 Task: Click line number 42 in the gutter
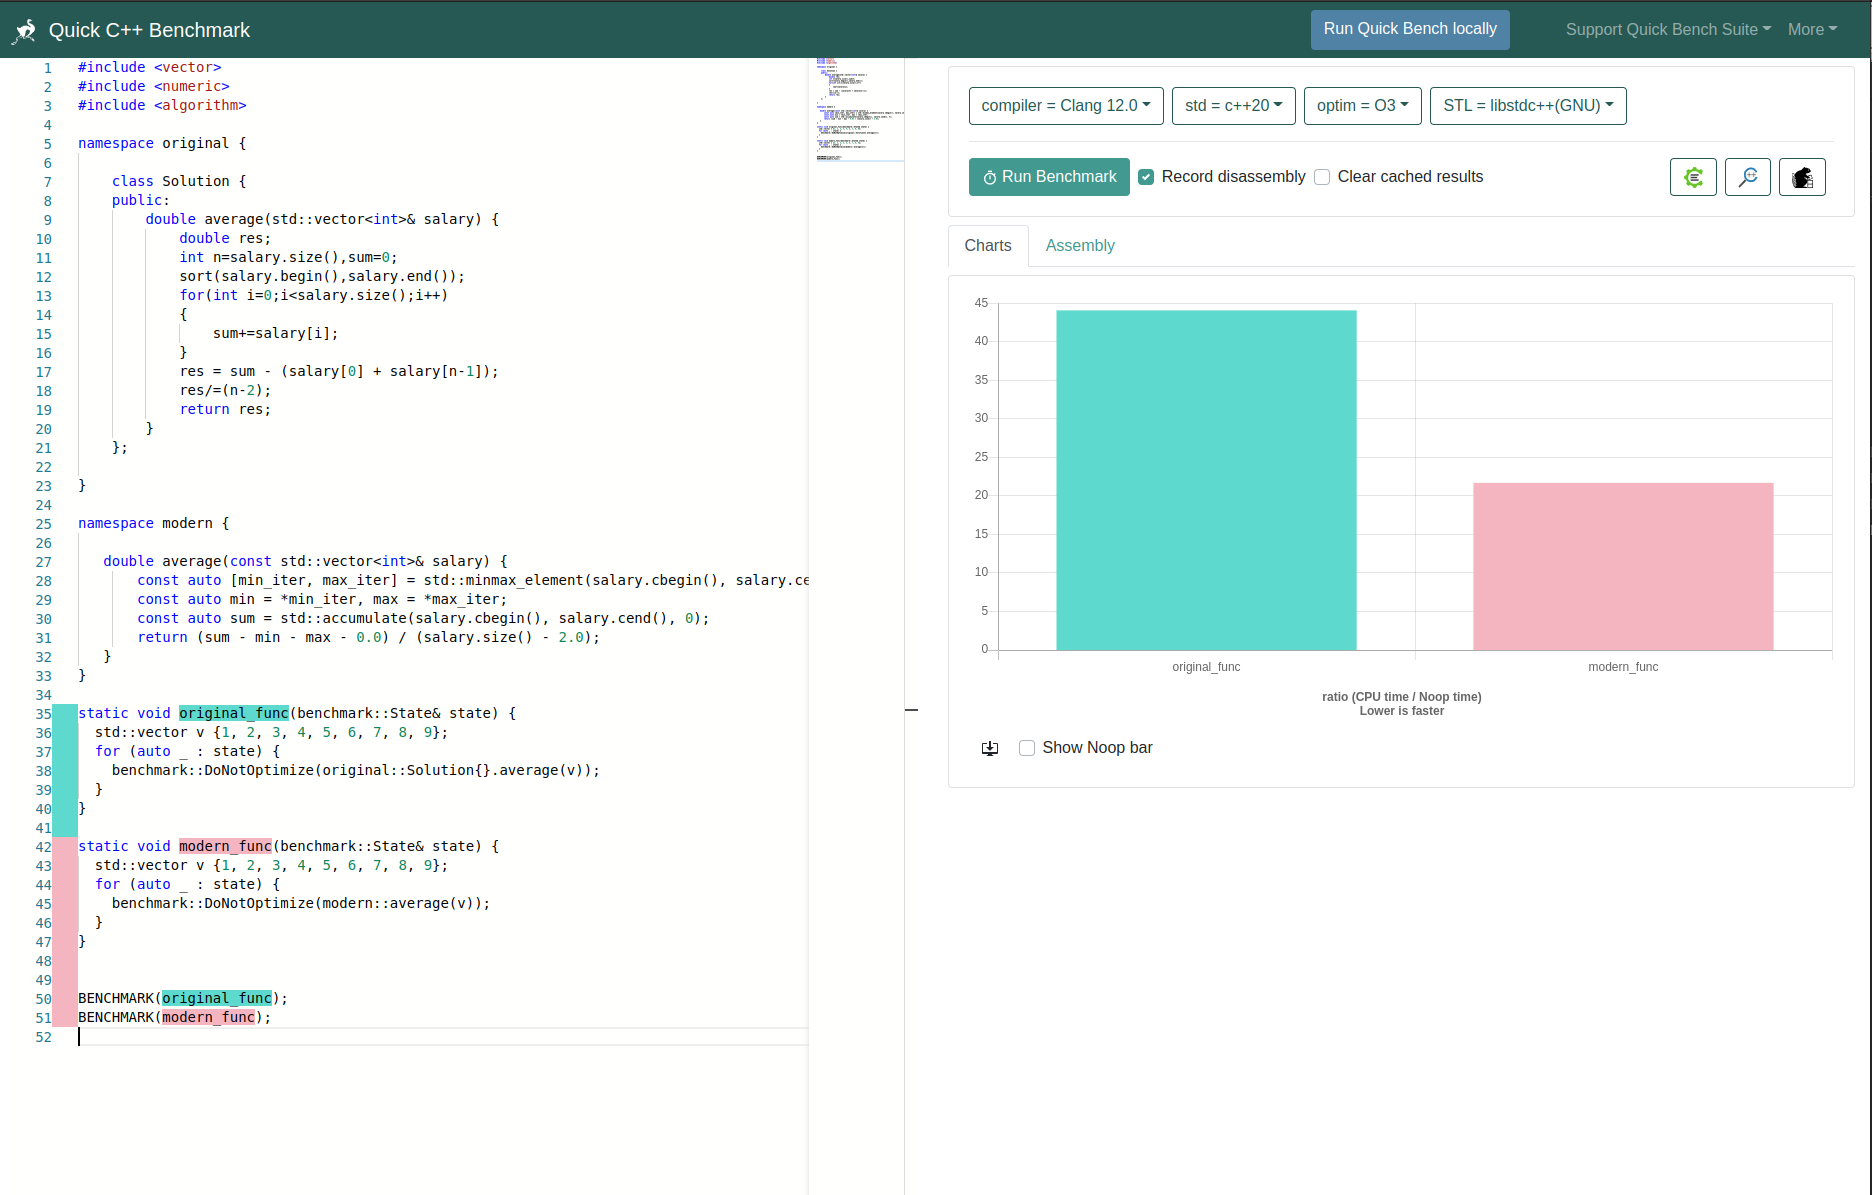click(44, 847)
